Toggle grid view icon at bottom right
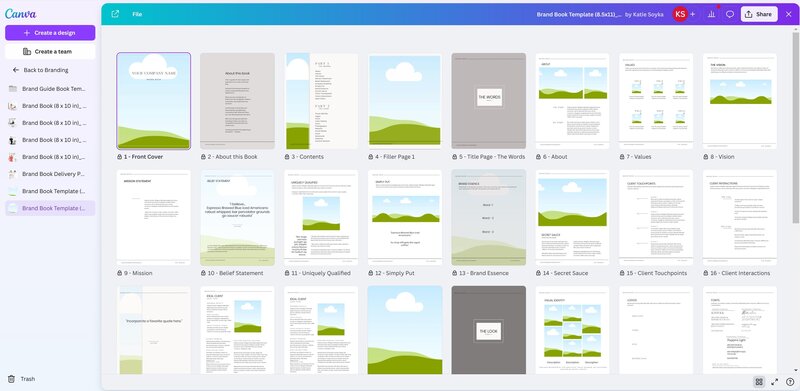This screenshot has width=800, height=391. pyautogui.click(x=759, y=382)
